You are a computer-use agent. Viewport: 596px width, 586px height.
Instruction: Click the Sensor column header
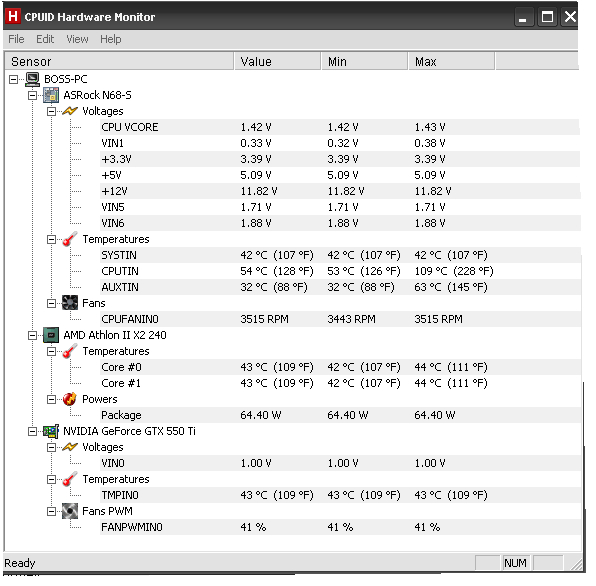click(x=119, y=61)
